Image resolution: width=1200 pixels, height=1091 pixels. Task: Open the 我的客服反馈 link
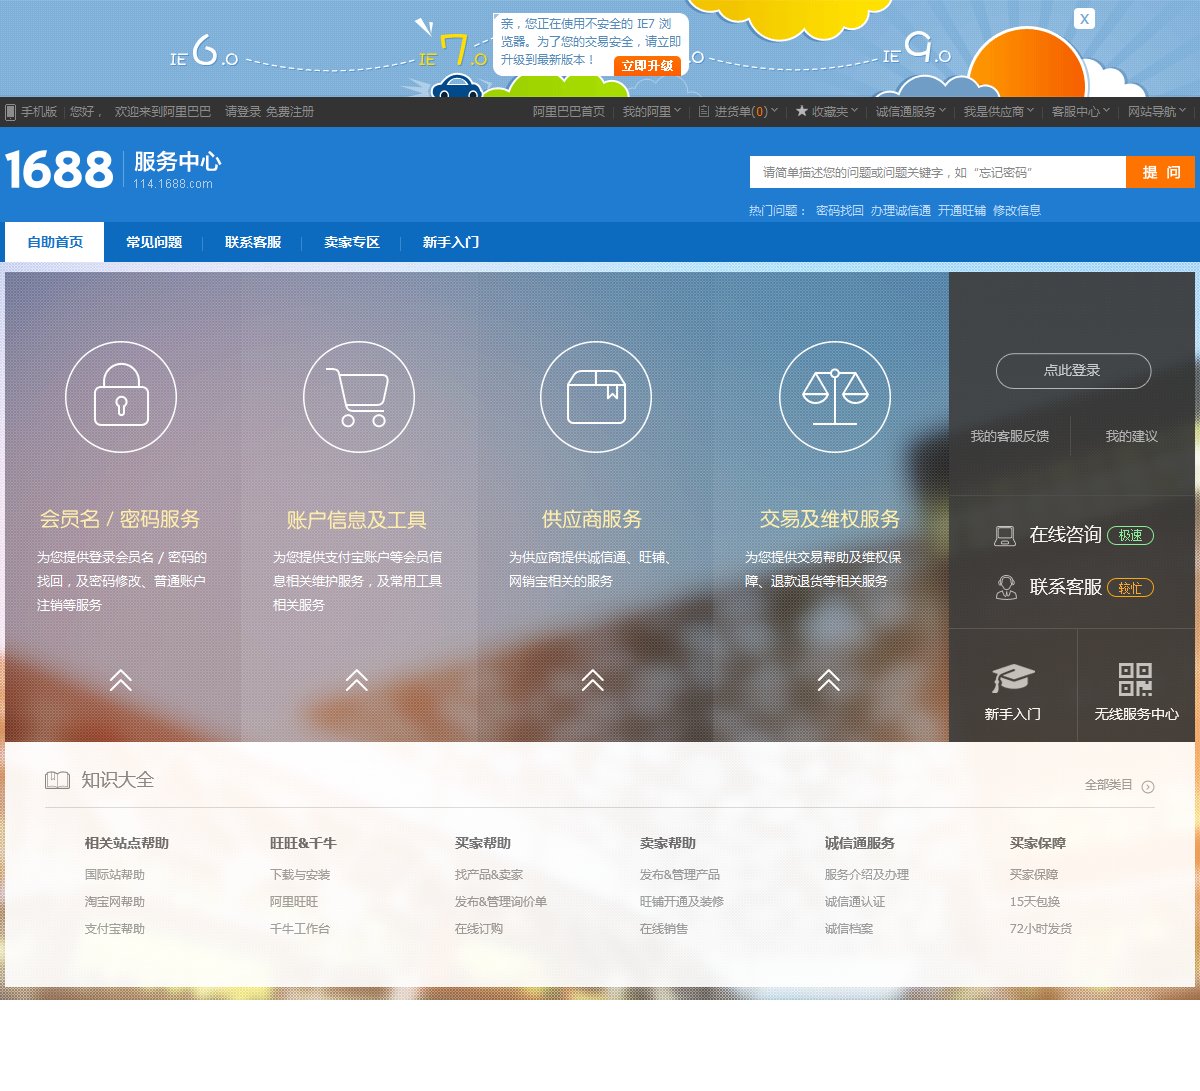coord(1010,437)
